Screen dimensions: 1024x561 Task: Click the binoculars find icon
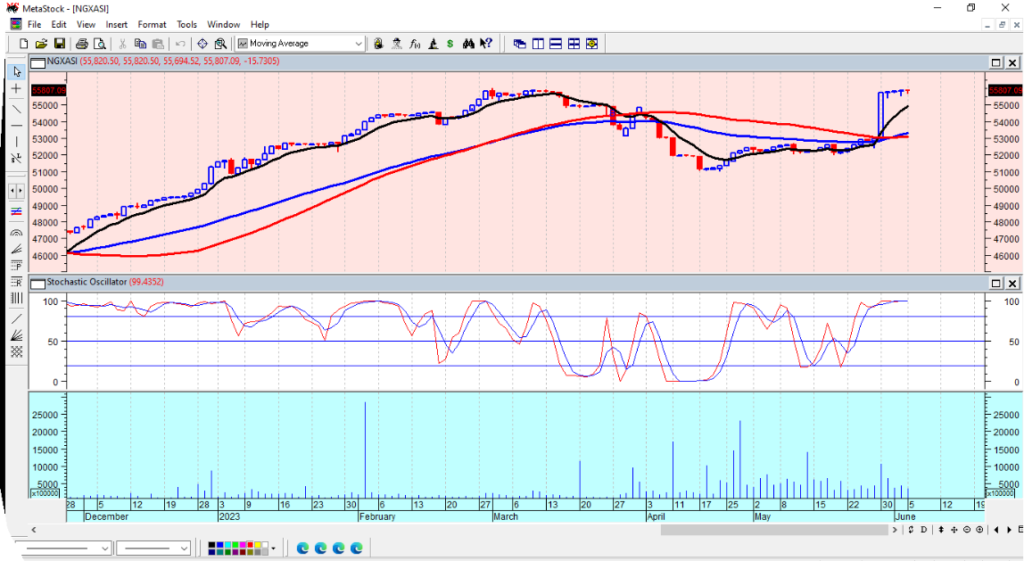468,44
